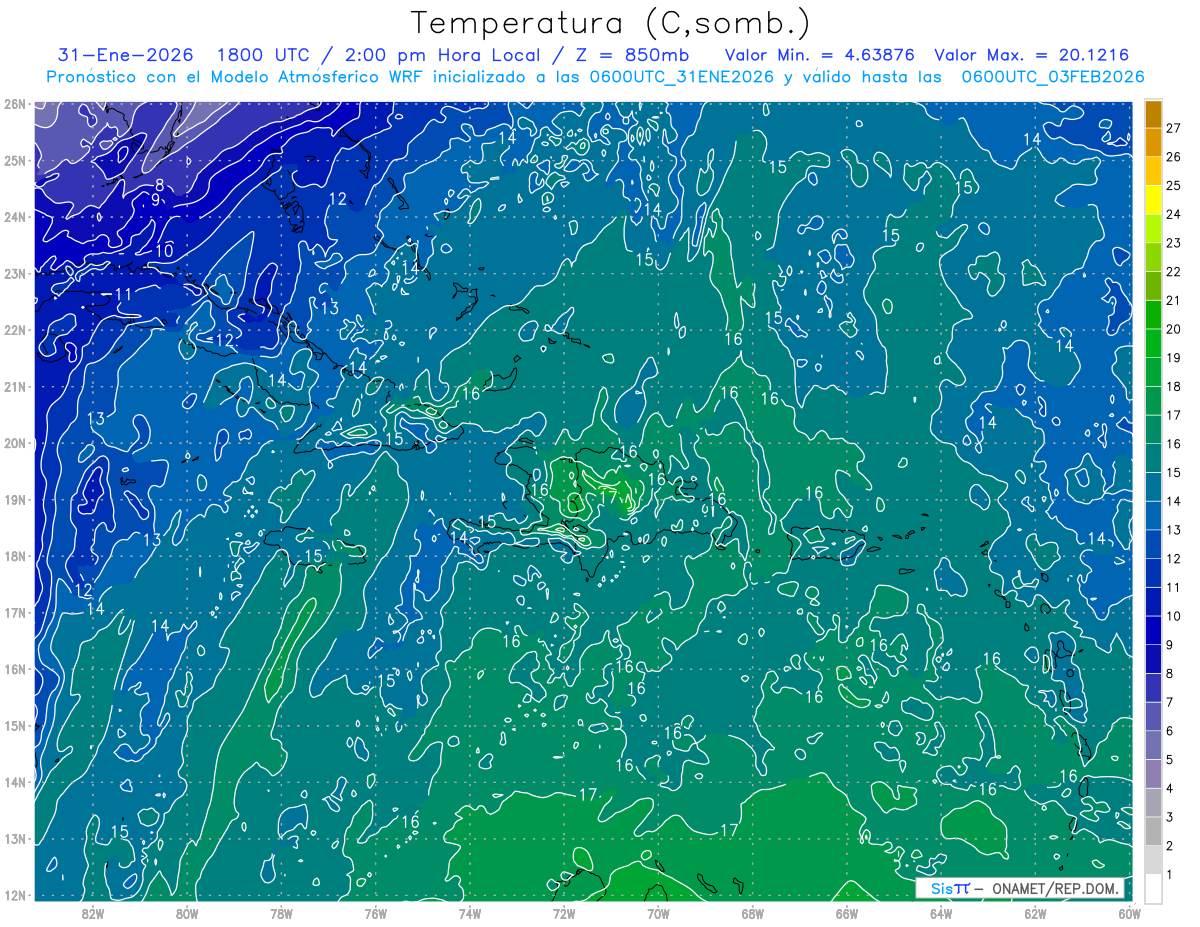The height and width of the screenshot is (927, 1200).
Task: Click the "Valor Min. = 4.63876" value
Action: (x=819, y=55)
